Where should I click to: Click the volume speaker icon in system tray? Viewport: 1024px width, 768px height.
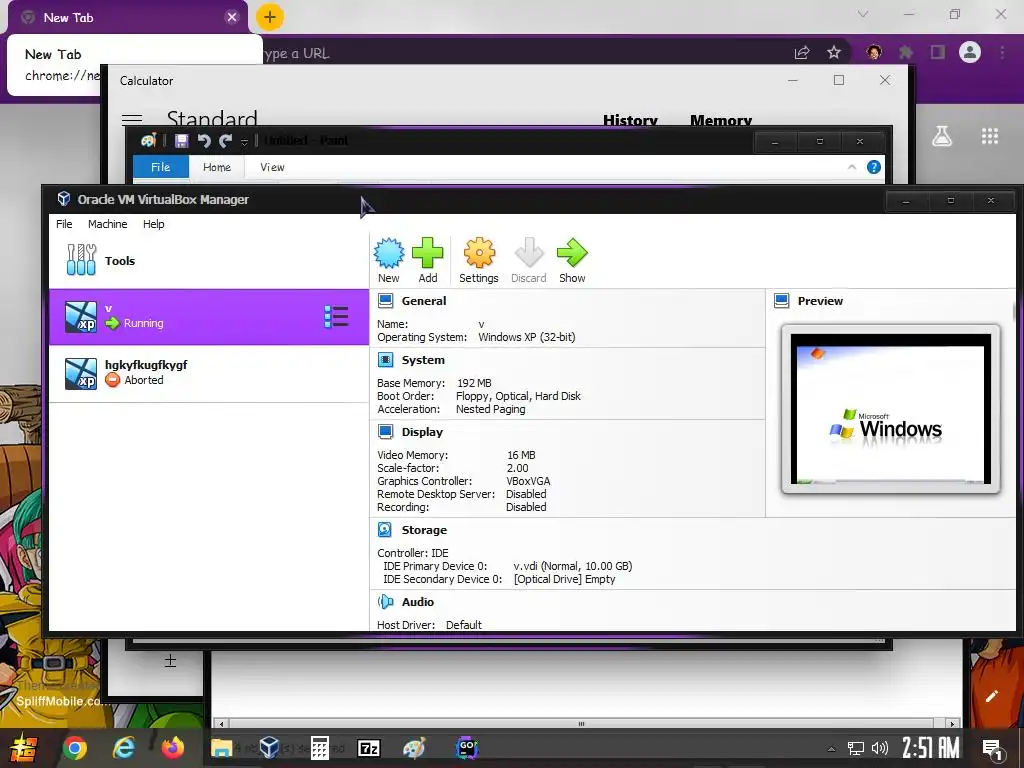pos(880,748)
